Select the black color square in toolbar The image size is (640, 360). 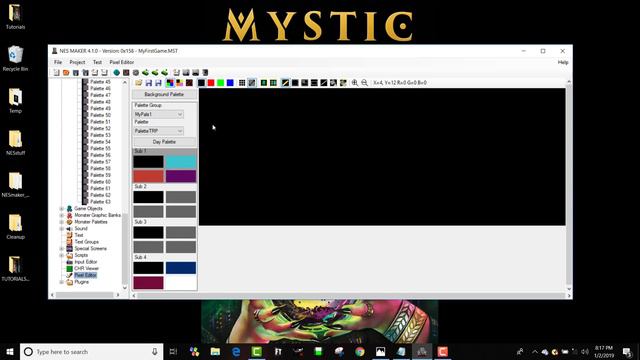coord(201,83)
